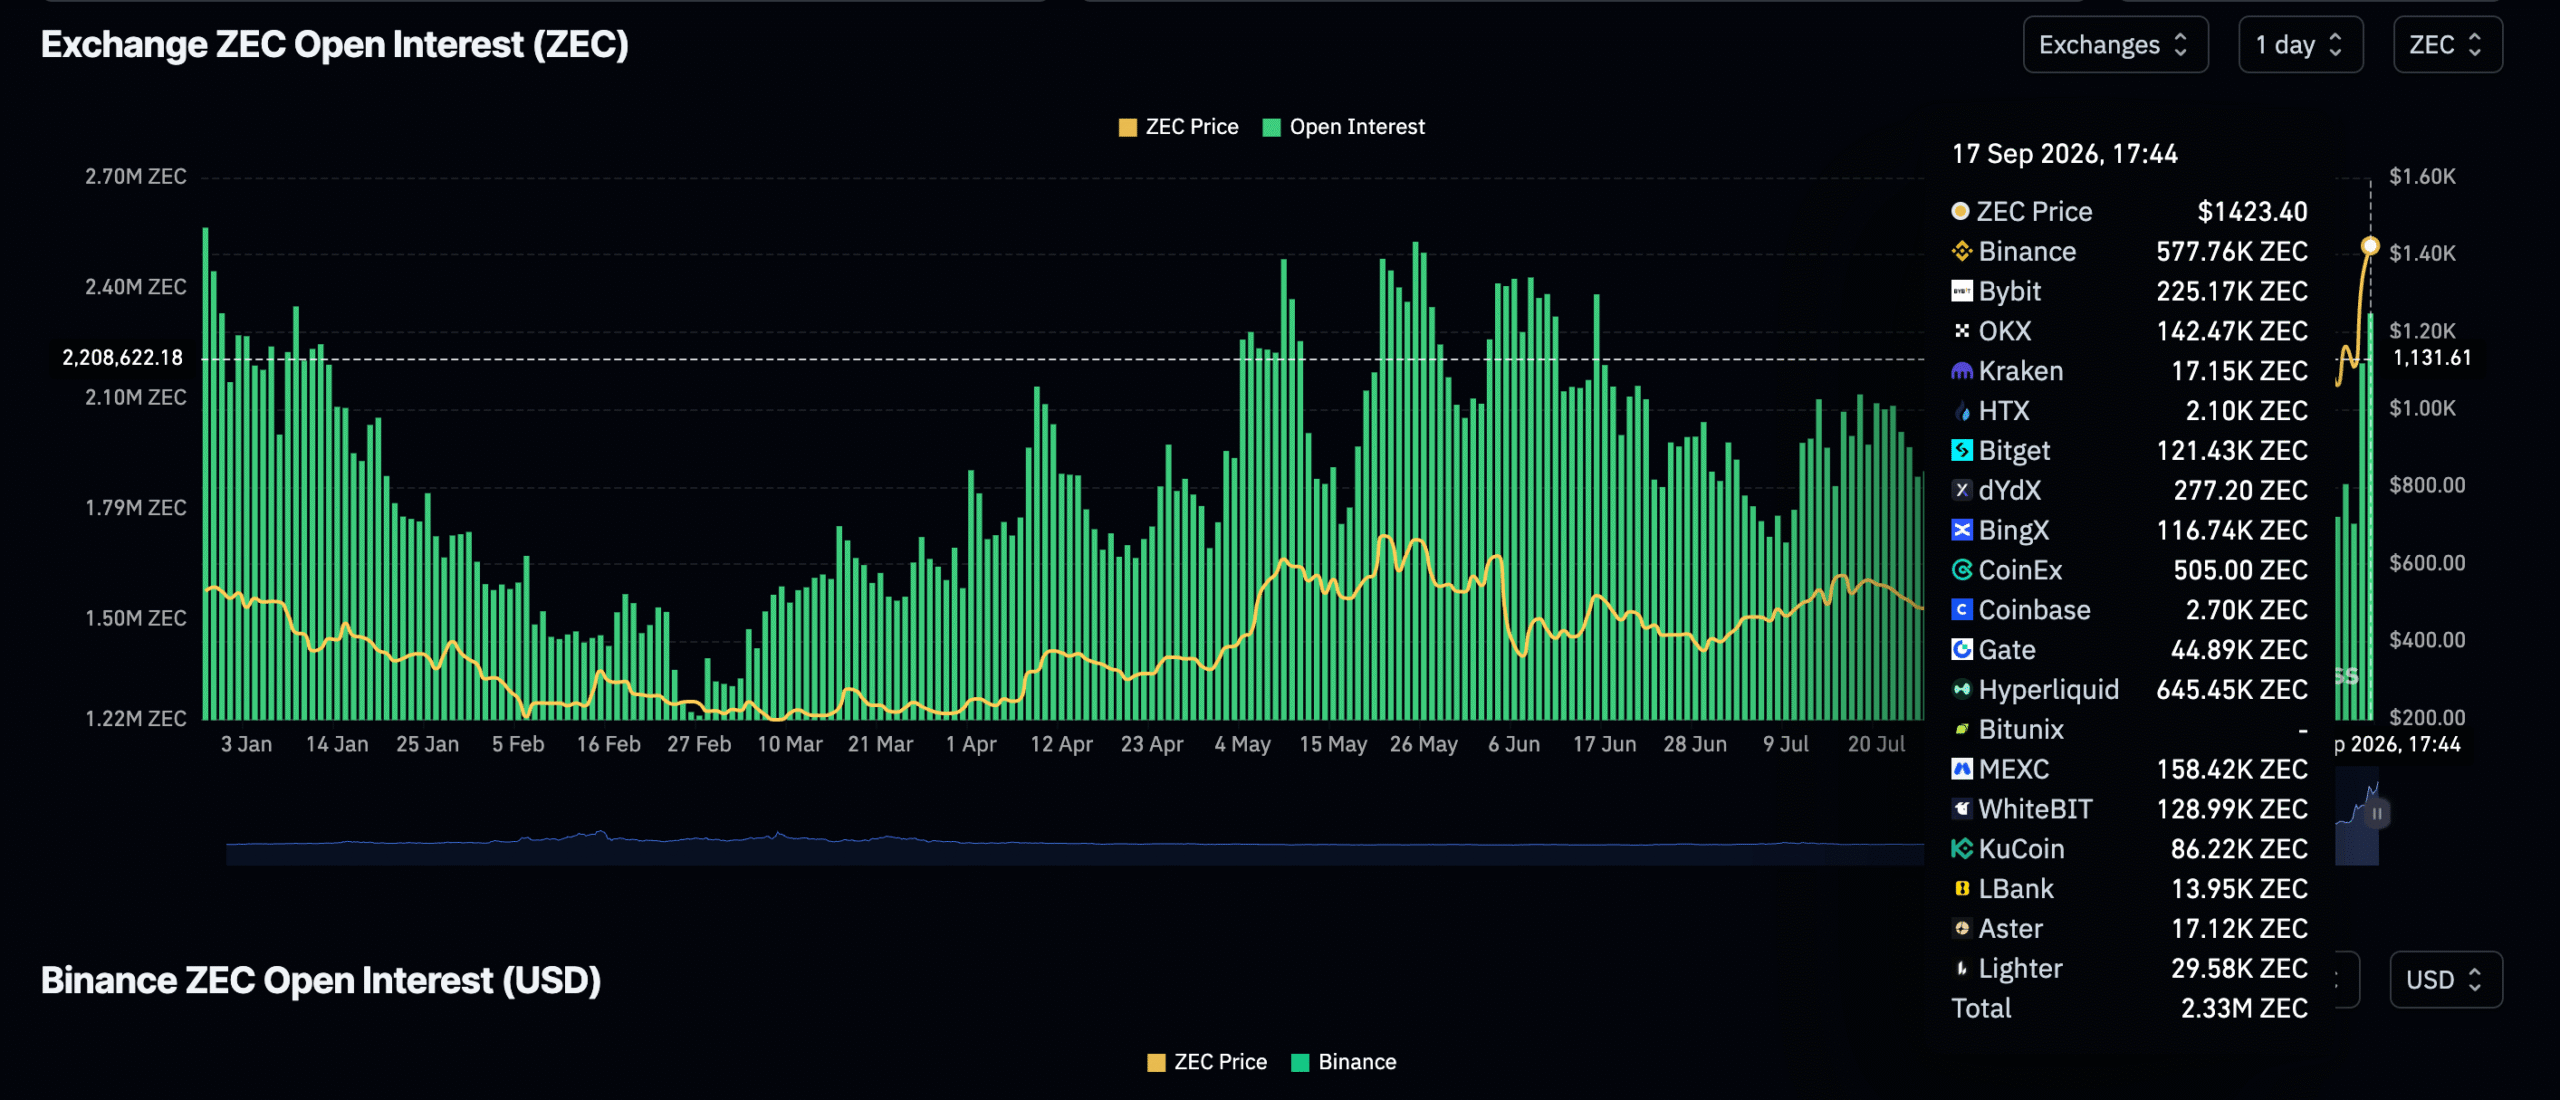Click the dYdX logo icon

(x=1962, y=490)
